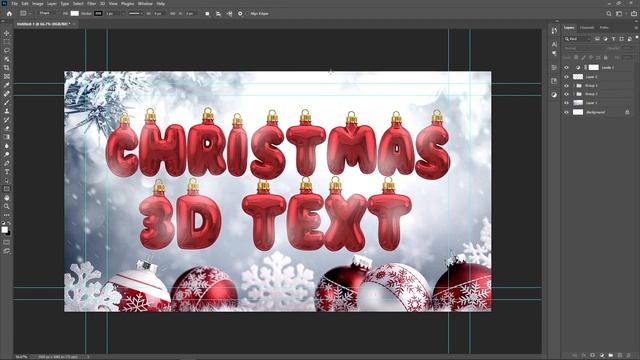Switch to the Channels tab
Viewport: 640px width, 360px height.
click(587, 28)
